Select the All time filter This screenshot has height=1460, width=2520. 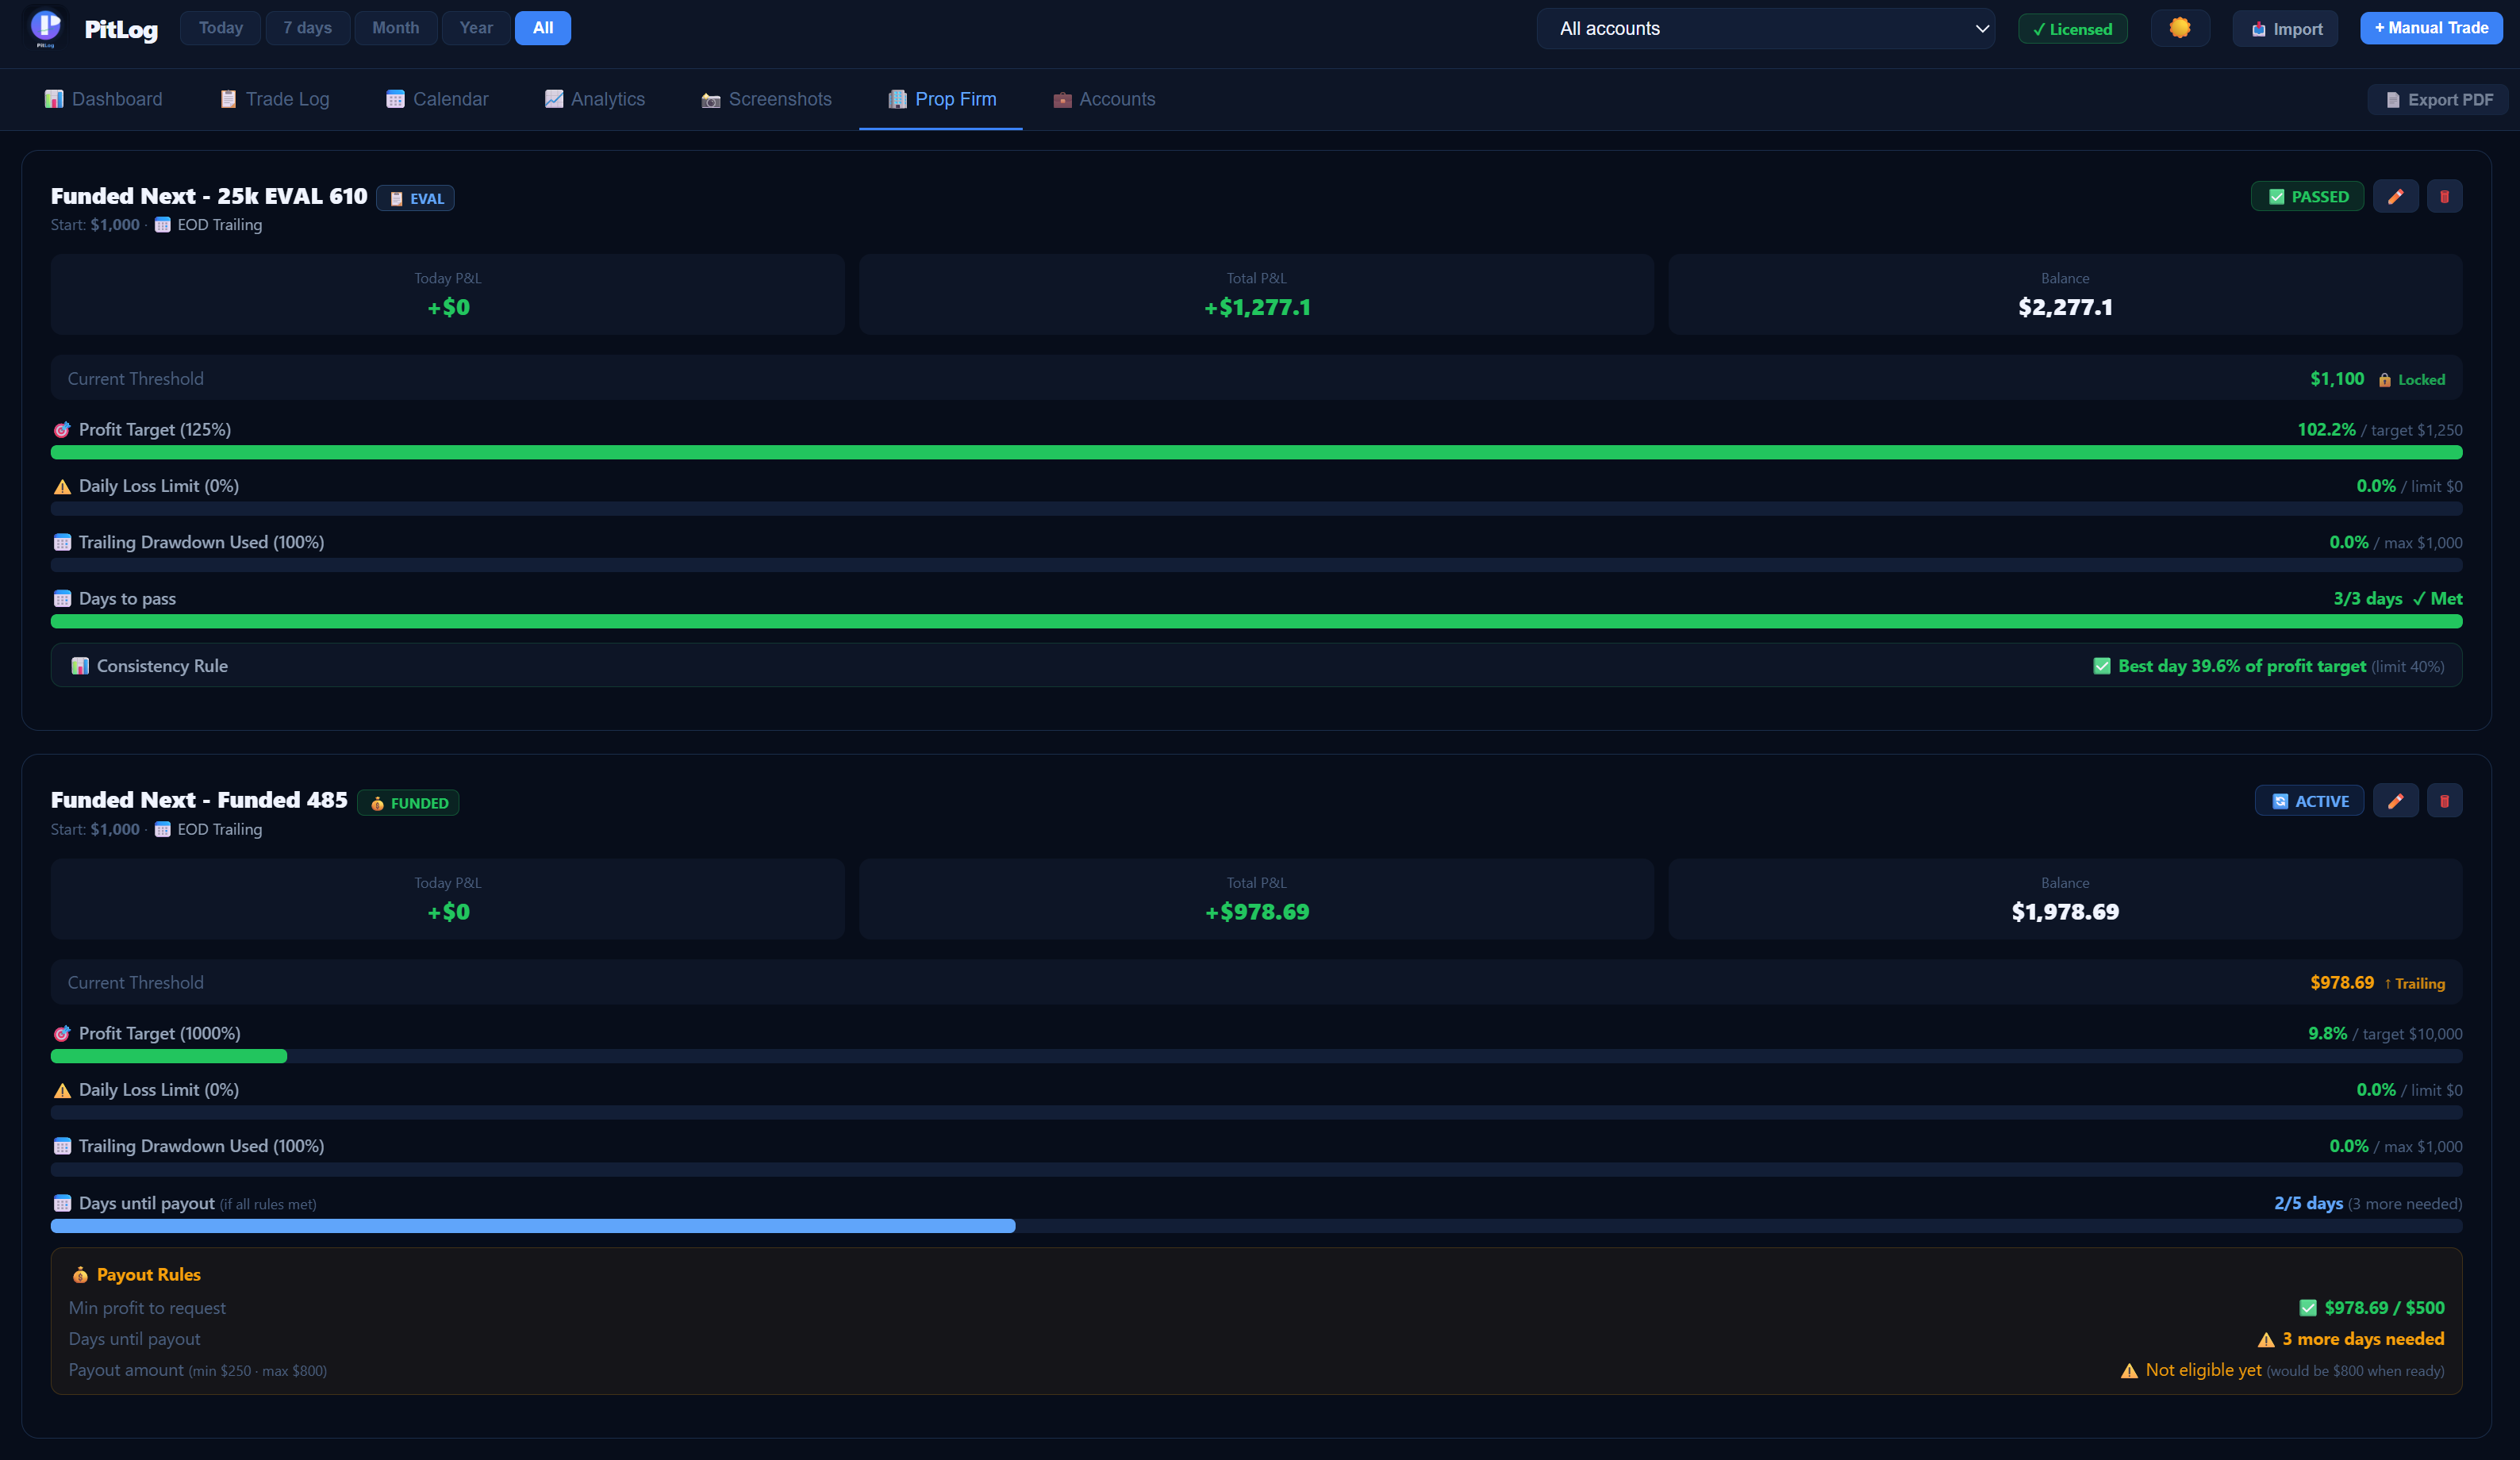[x=543, y=28]
